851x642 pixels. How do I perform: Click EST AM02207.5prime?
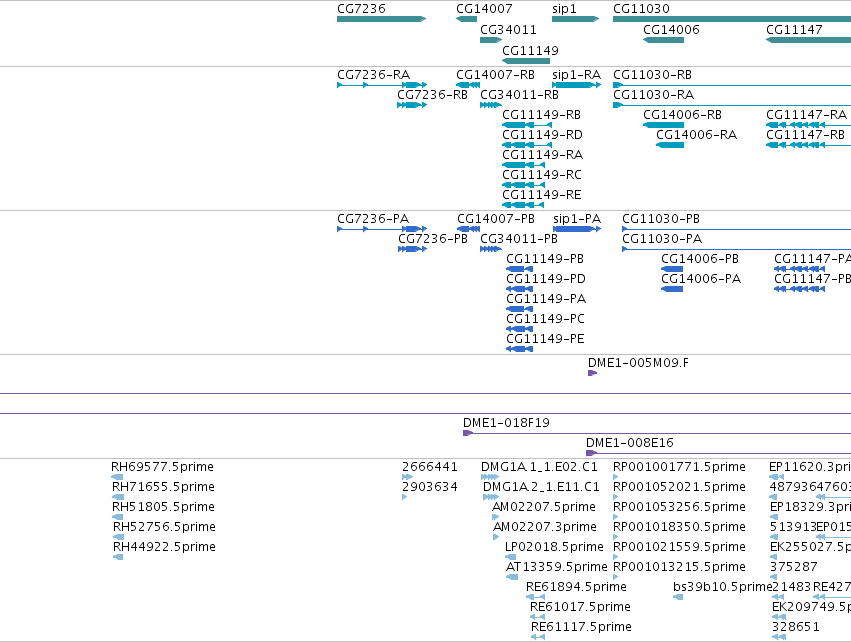click(544, 507)
